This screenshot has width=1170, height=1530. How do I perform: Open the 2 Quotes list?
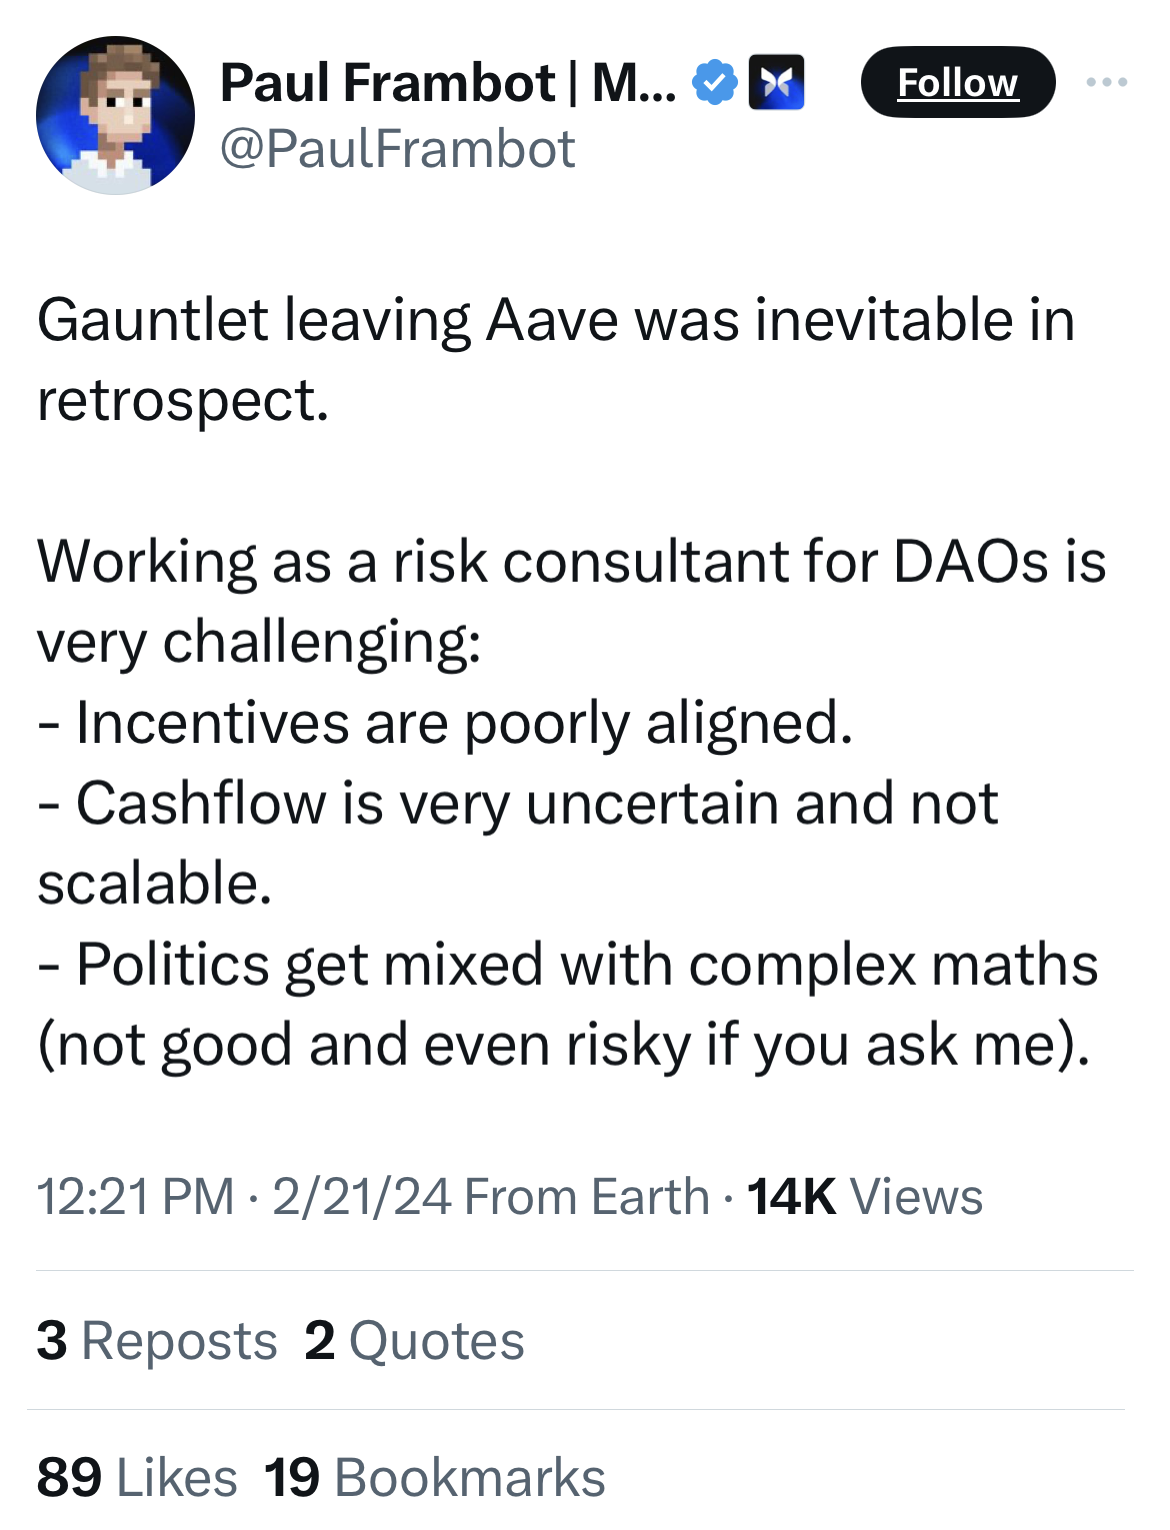pos(414,1341)
